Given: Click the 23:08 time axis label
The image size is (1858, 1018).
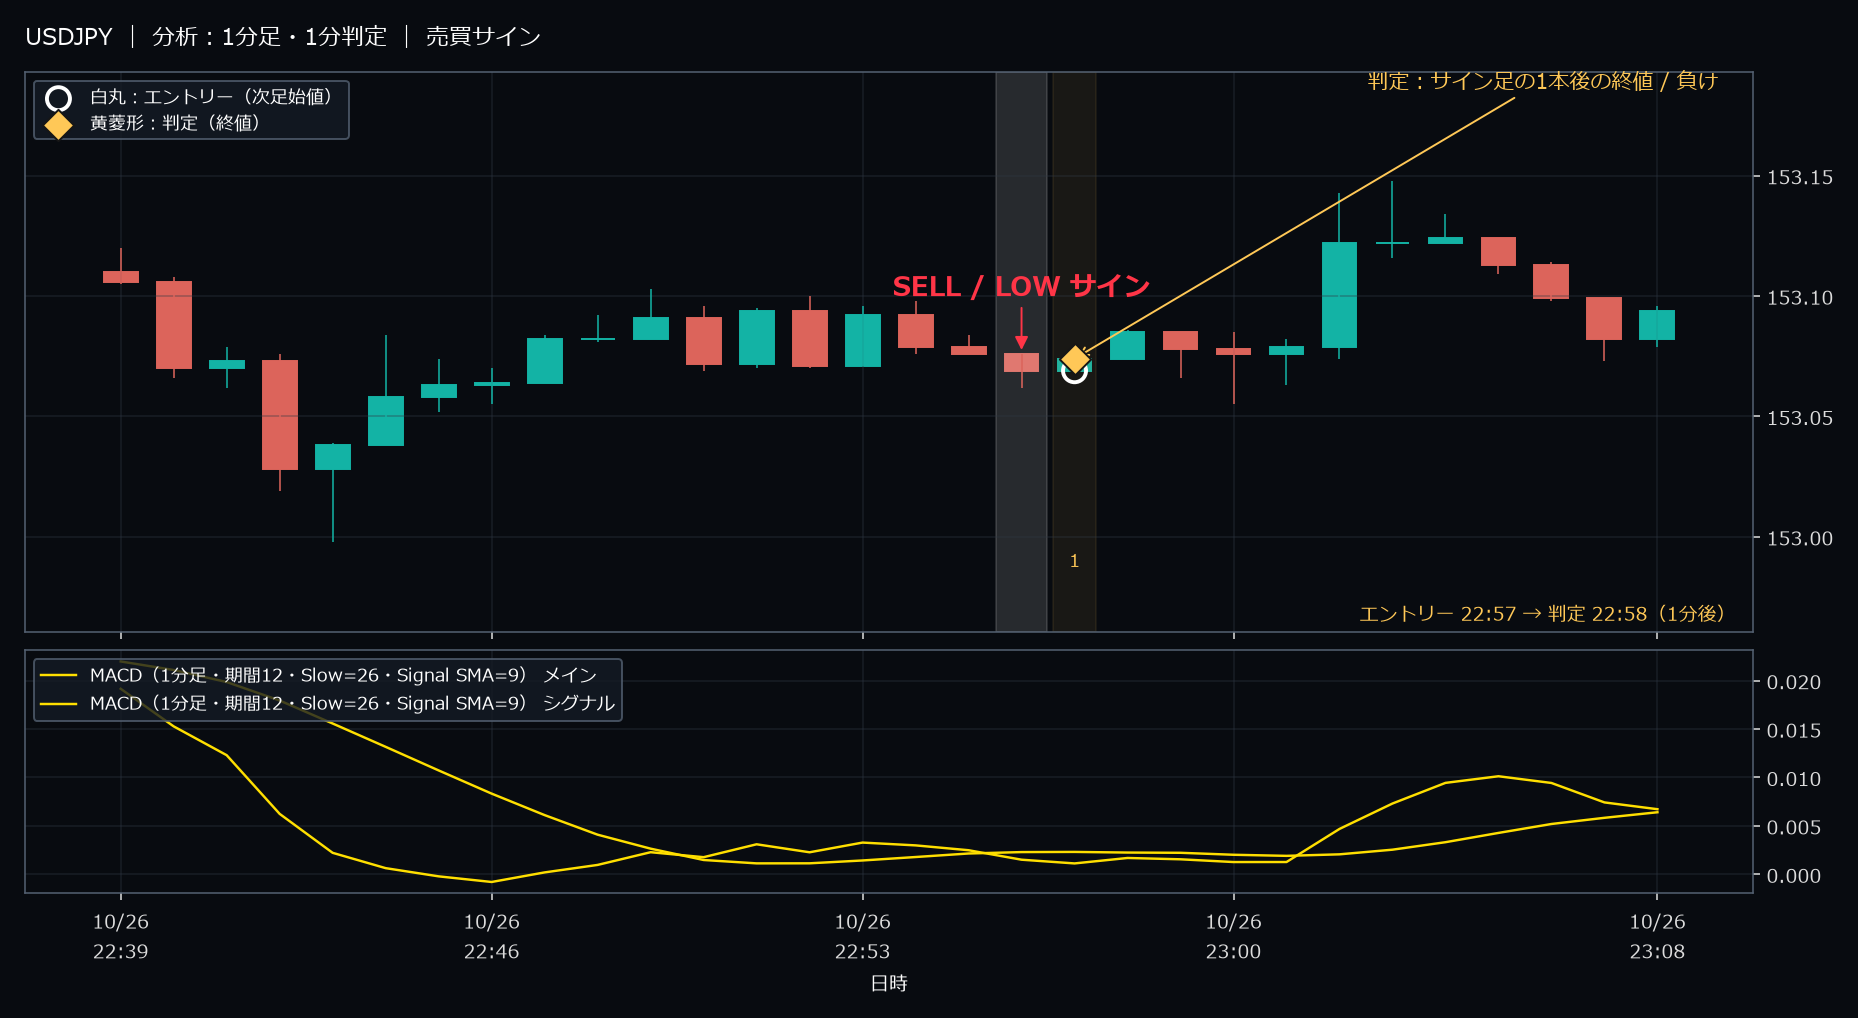Looking at the screenshot, I should [1657, 937].
